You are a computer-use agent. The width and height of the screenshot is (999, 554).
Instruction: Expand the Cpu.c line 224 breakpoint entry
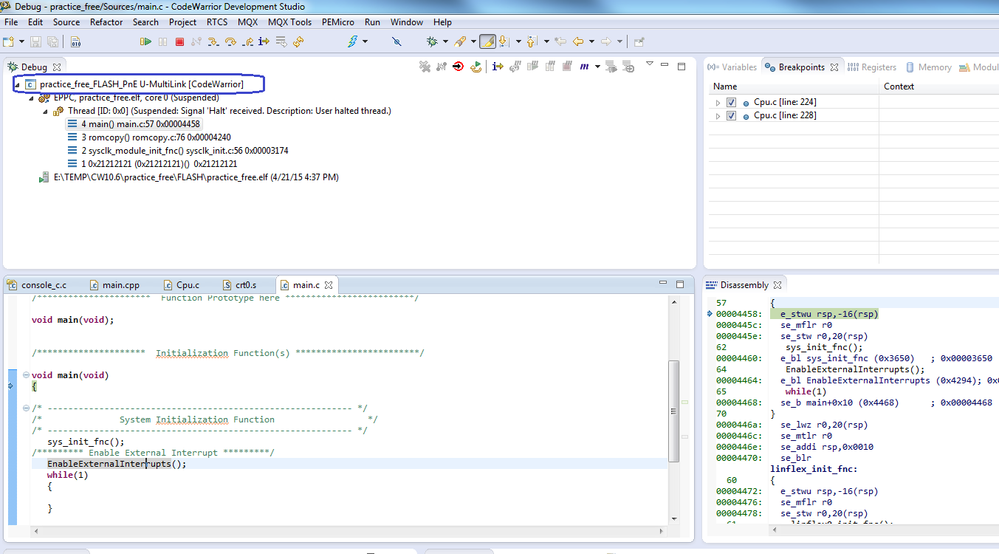[717, 103]
